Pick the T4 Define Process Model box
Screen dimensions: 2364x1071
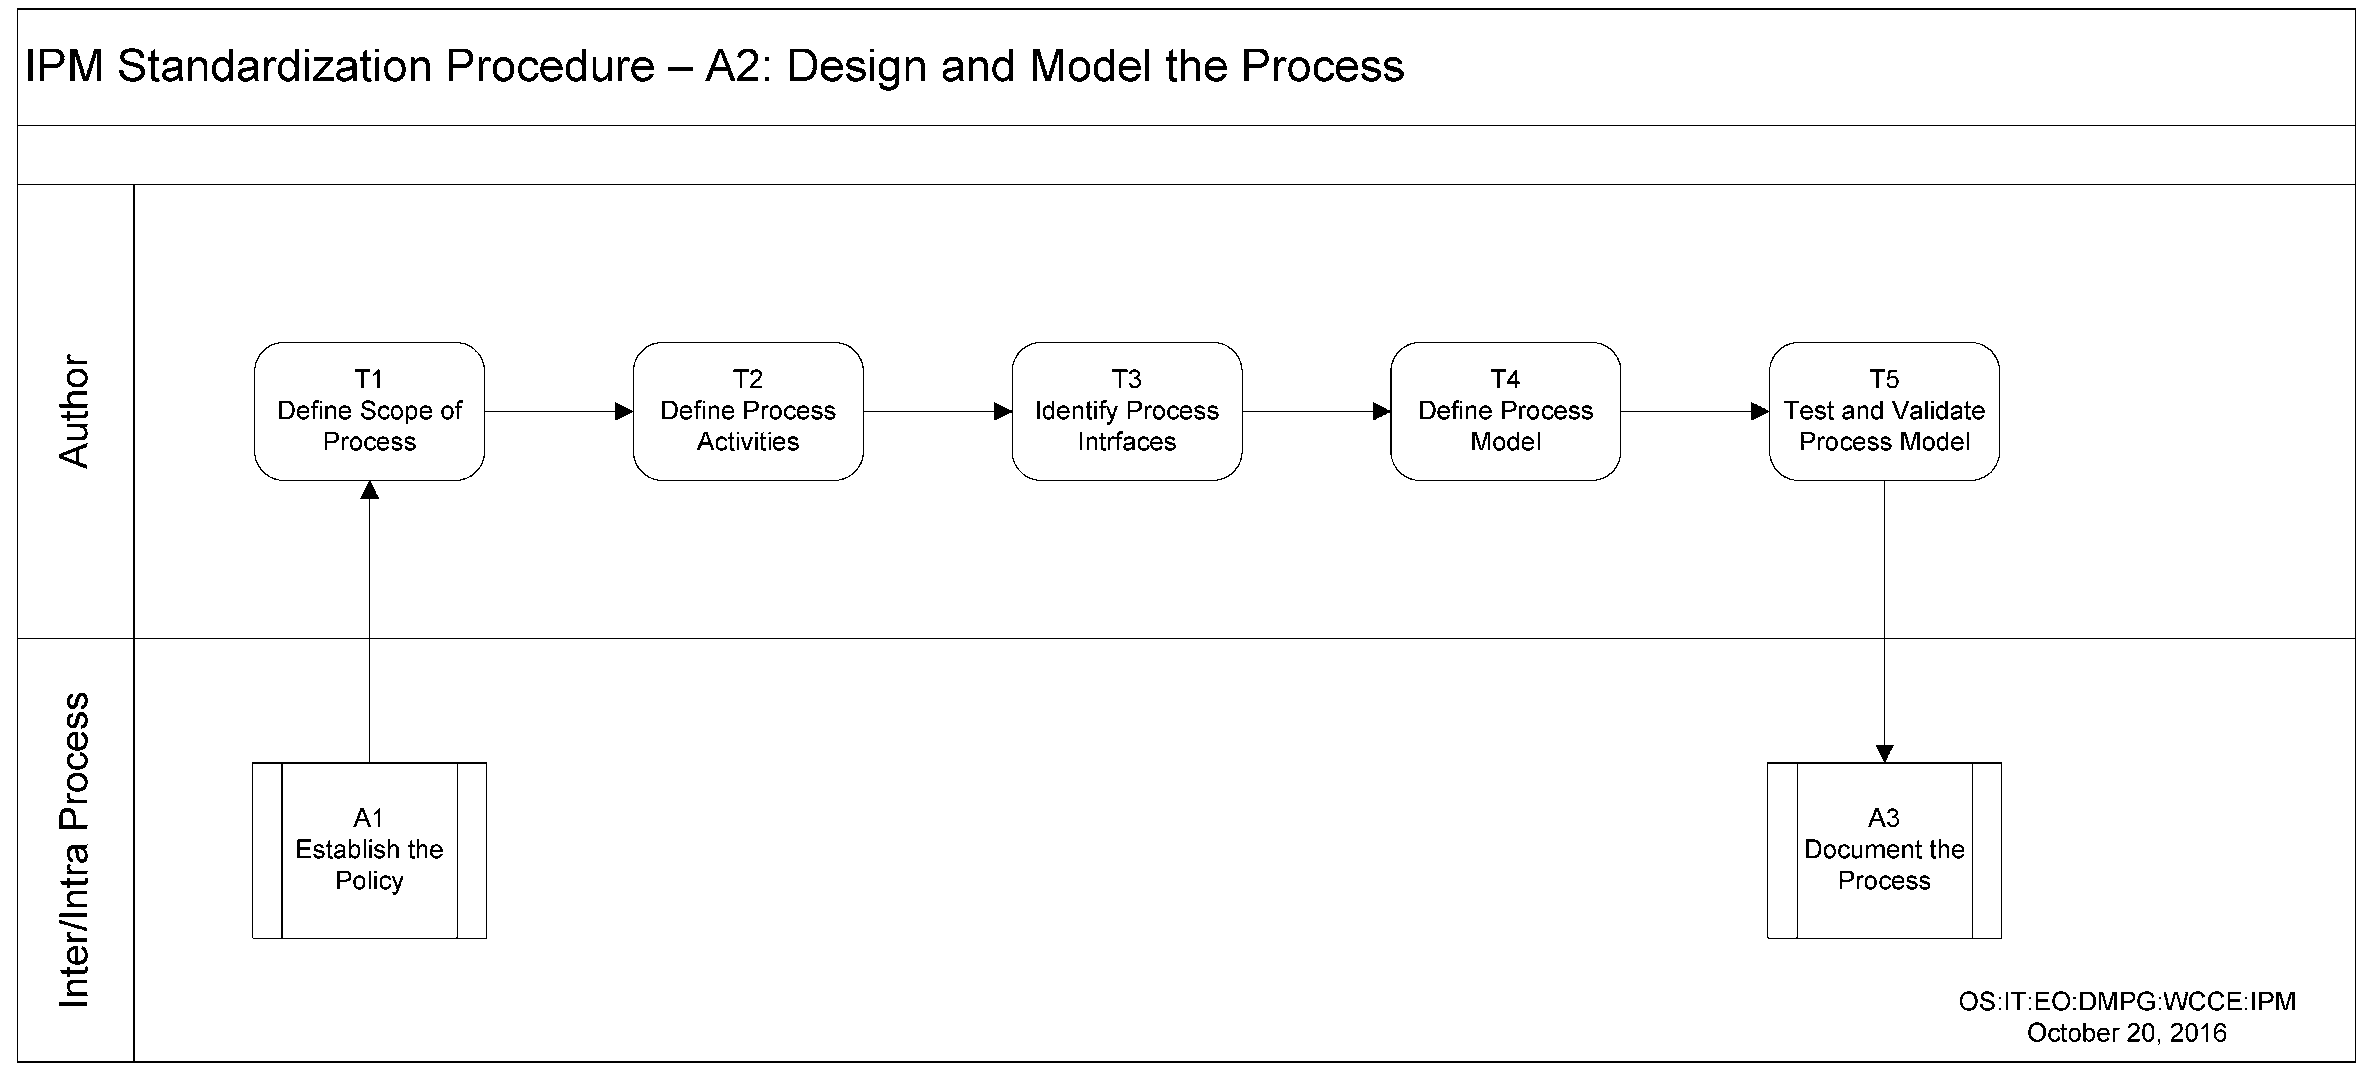(x=1505, y=411)
